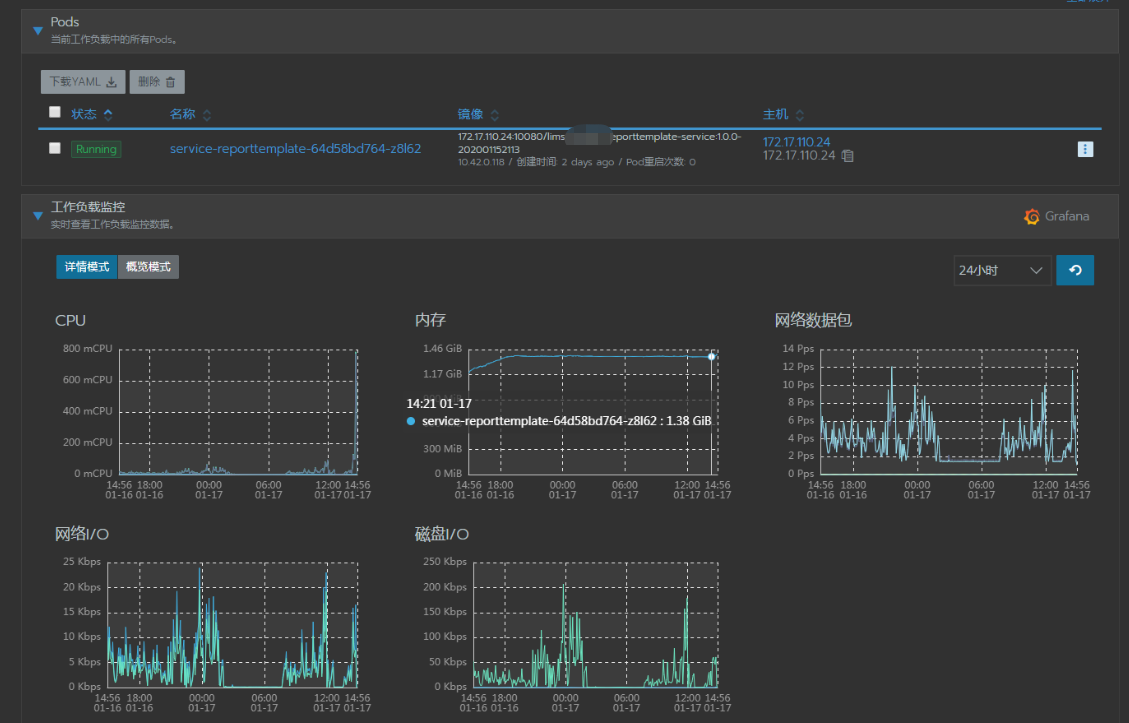Sort by name column arrows
Screen dimensions: 1129x723
pos(207,114)
